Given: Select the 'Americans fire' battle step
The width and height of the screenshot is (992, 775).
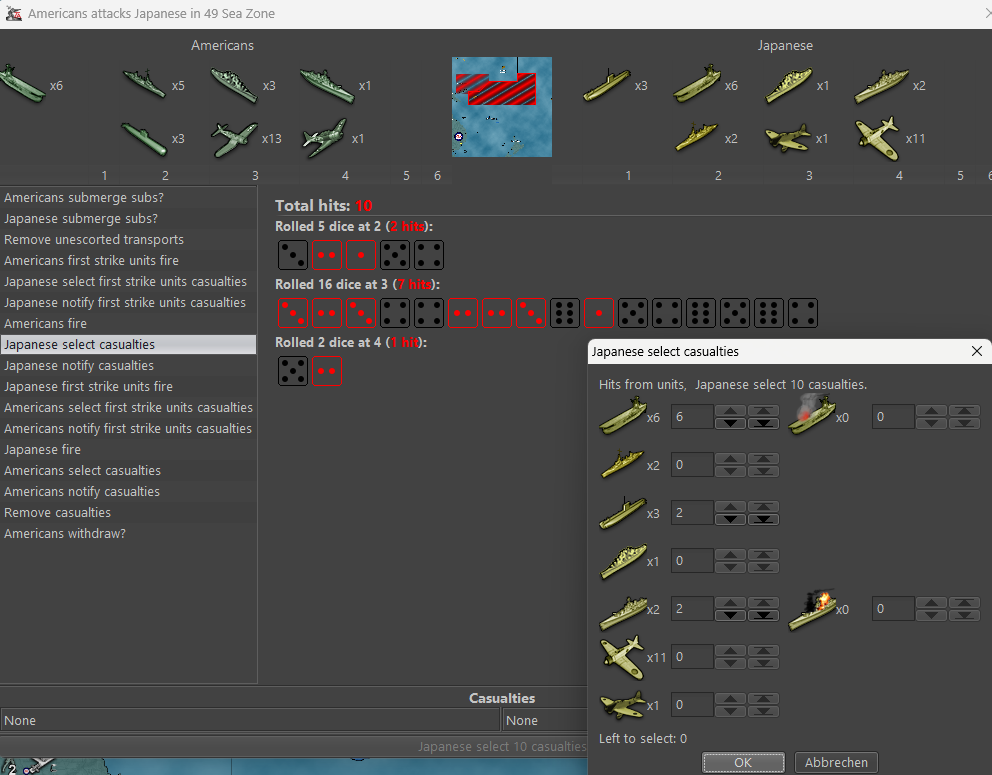Looking at the screenshot, I should [x=46, y=324].
